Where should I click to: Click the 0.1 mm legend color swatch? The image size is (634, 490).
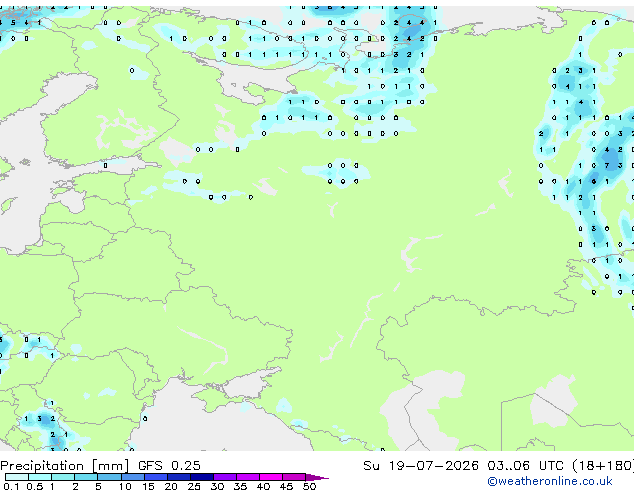(x=17, y=477)
